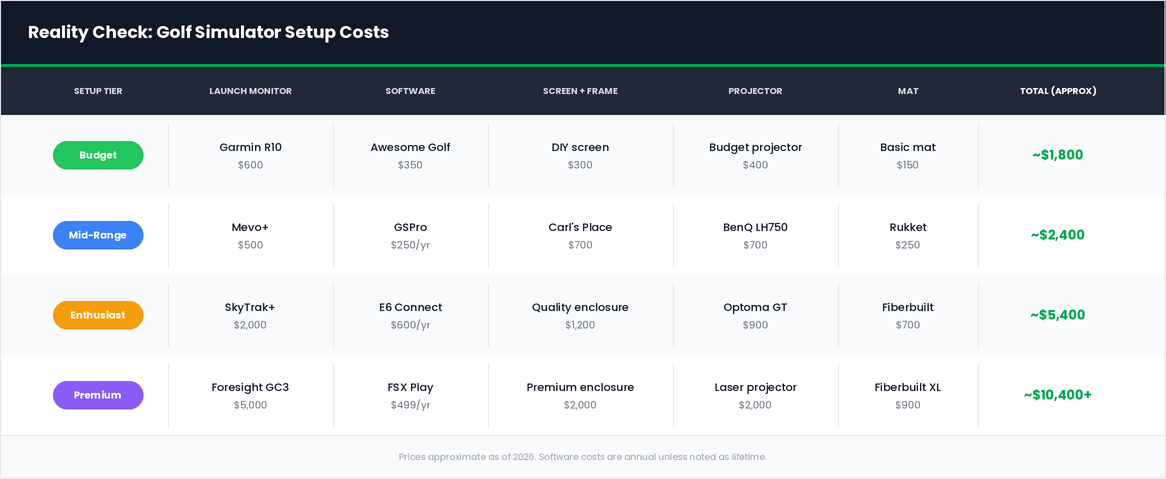Image resolution: width=1166 pixels, height=479 pixels.
Task: Click the Setup Tier column header
Action: [98, 91]
